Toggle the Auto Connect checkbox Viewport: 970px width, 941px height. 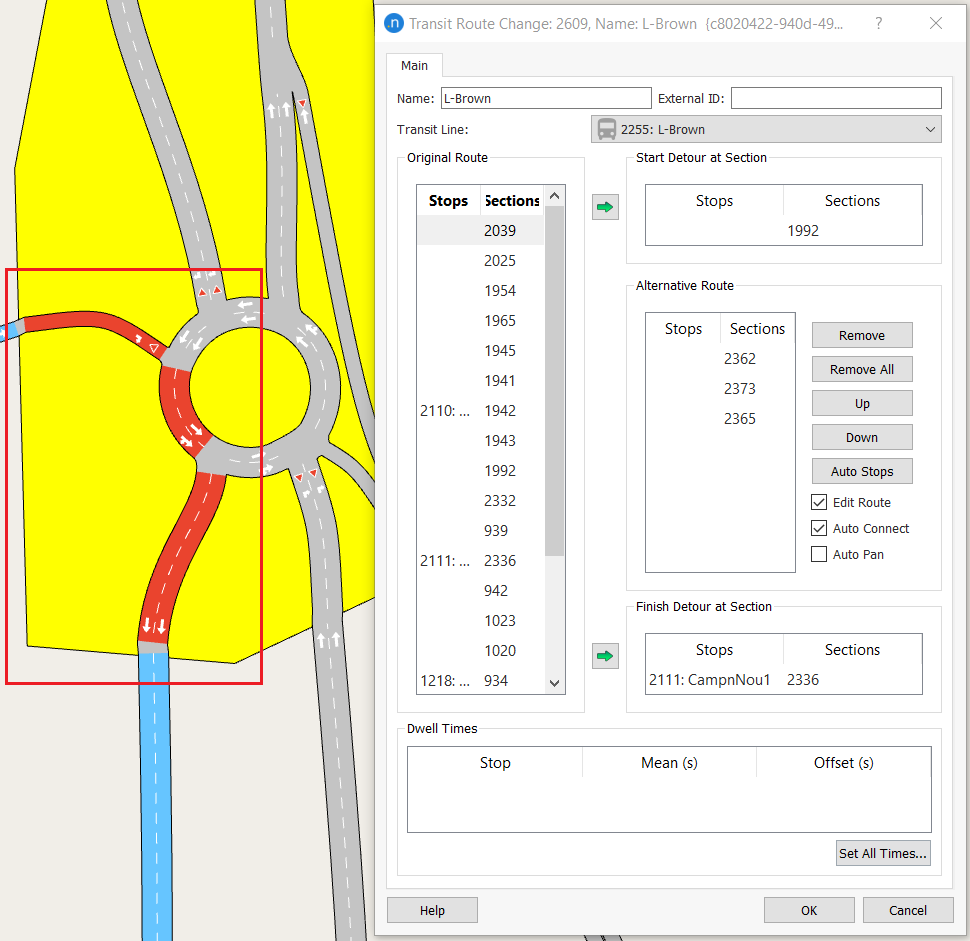coord(819,528)
